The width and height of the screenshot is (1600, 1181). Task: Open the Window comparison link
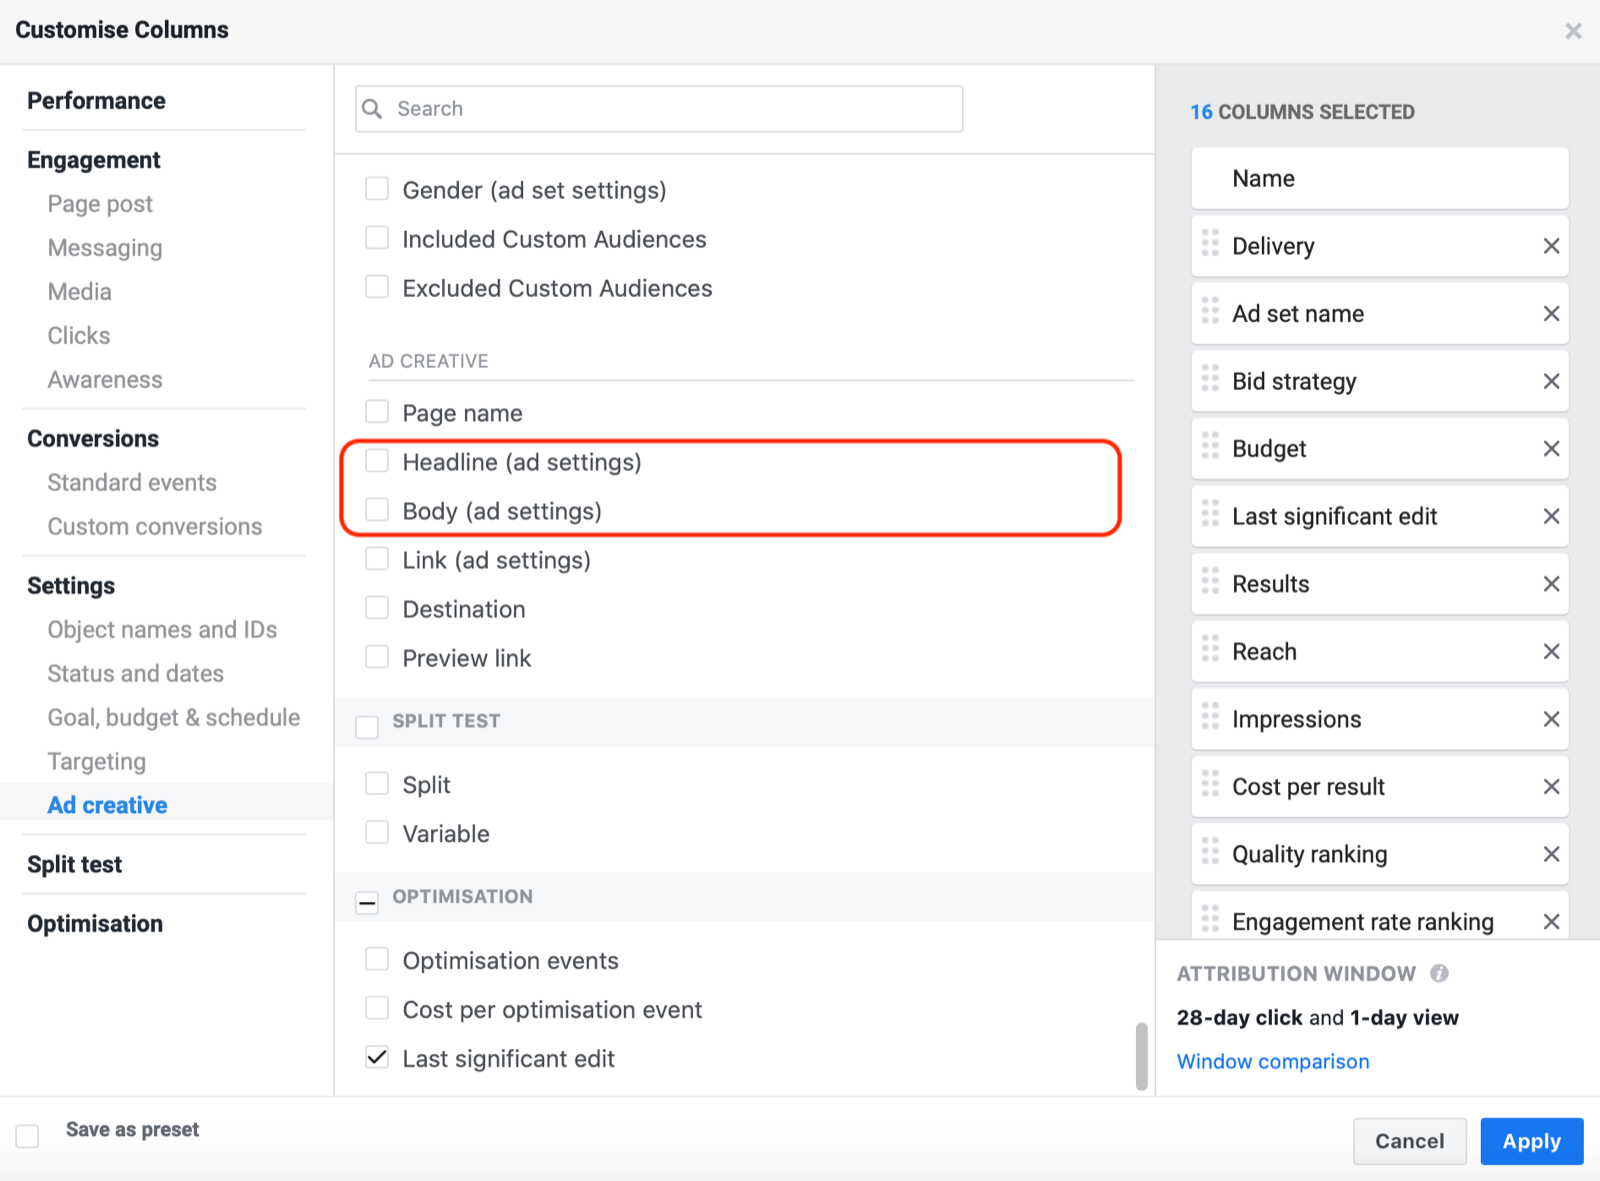1273,1061
